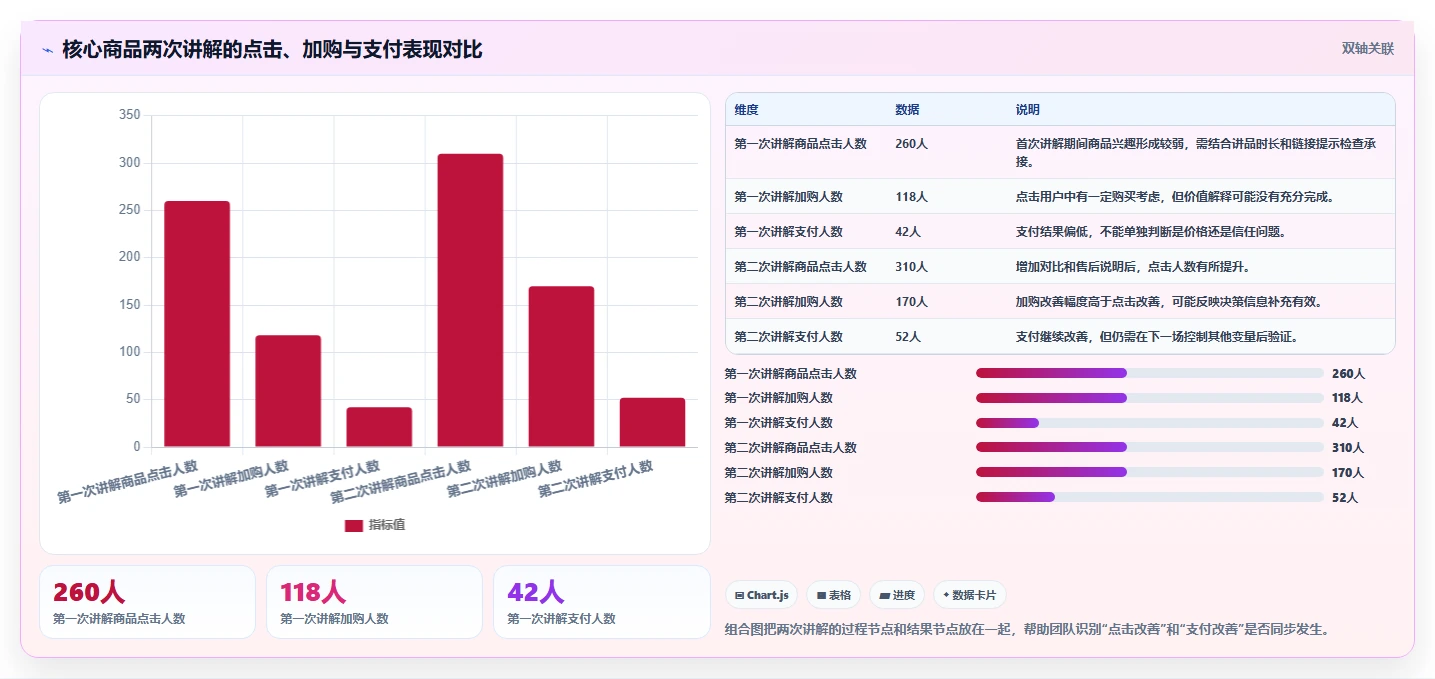Click the 第二次讲解支付人数 bar in the chart
Screen dimensions: 1435x679
point(652,423)
